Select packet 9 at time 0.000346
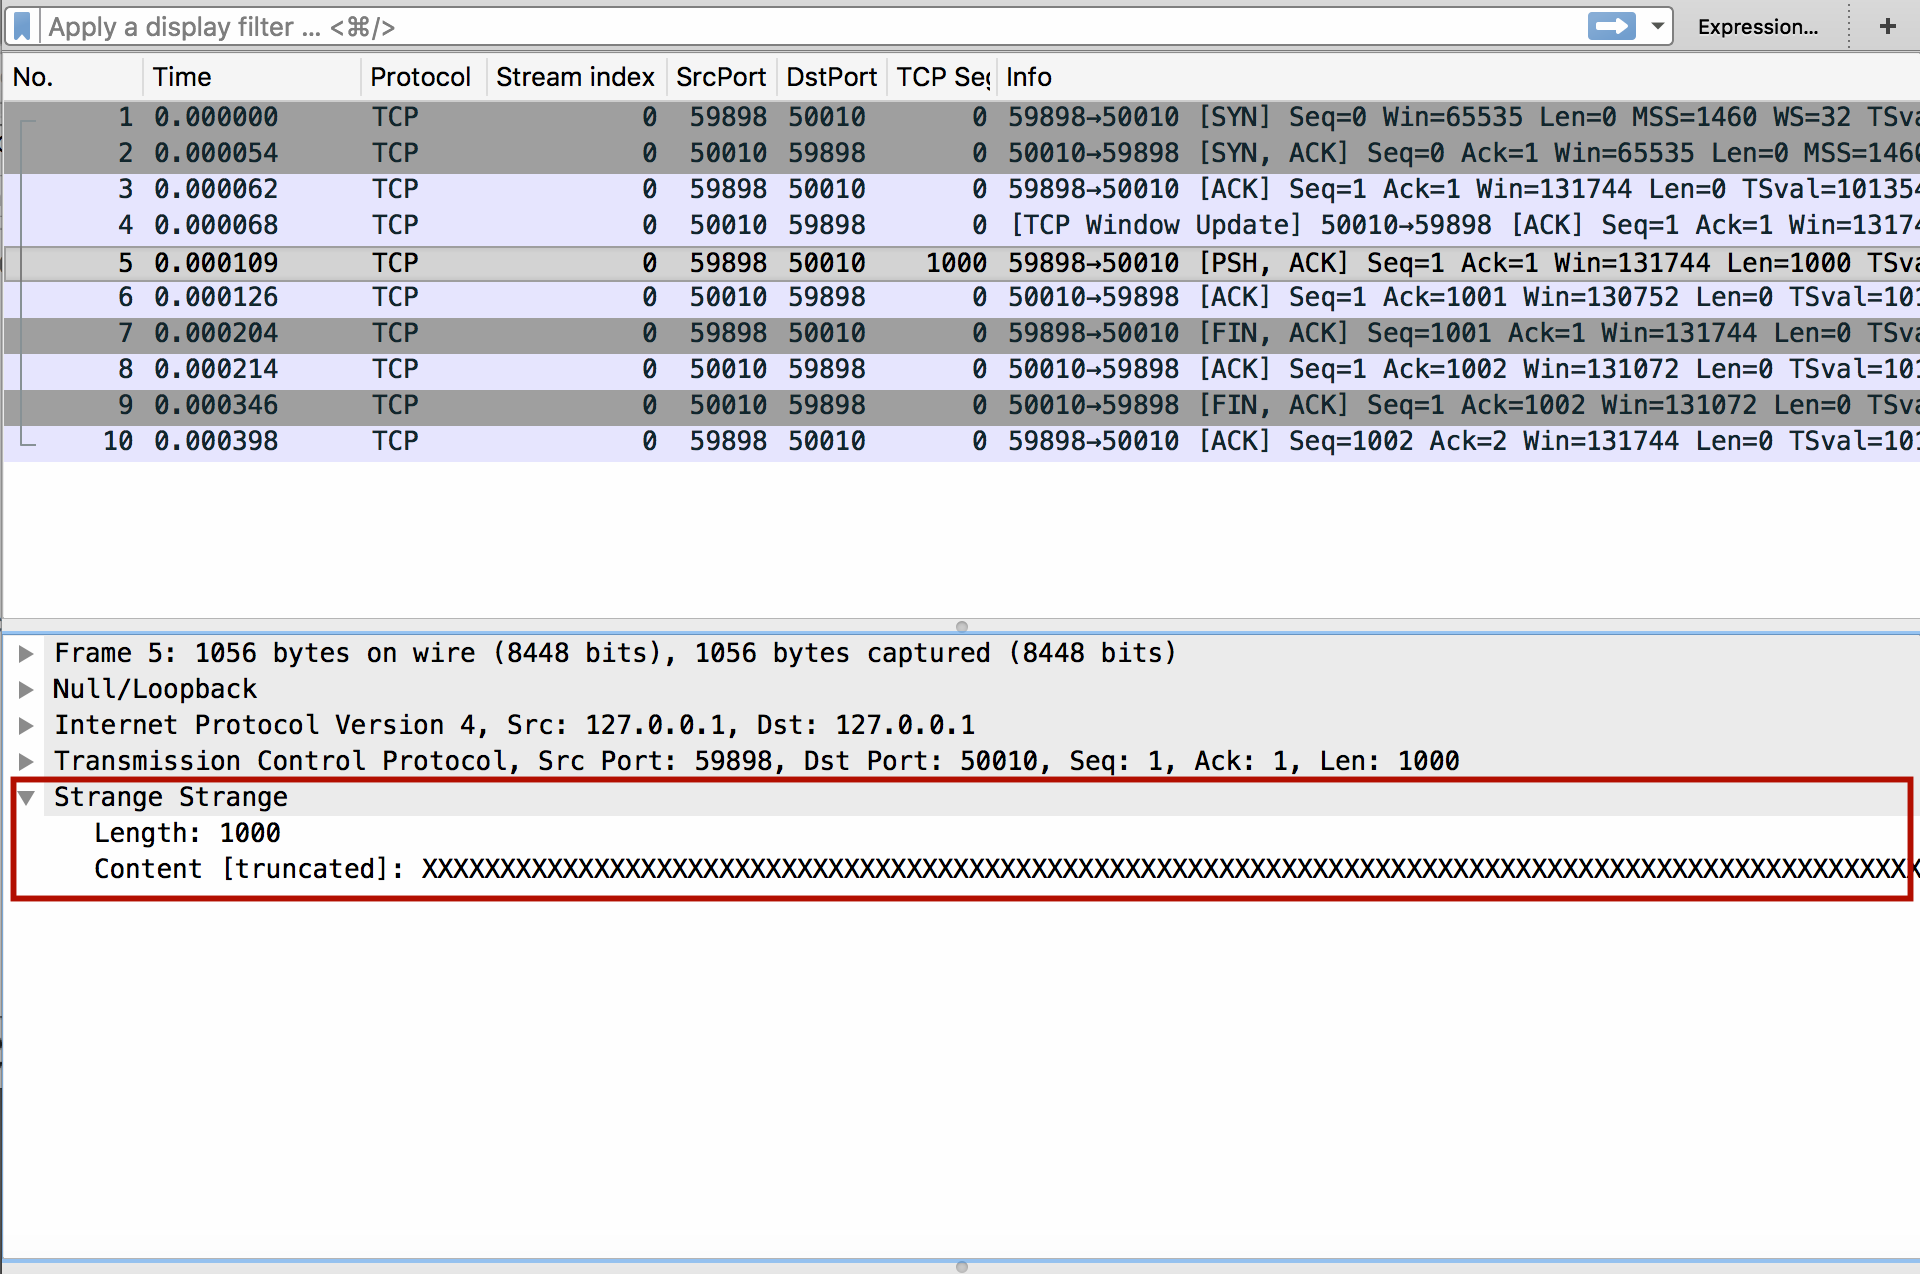 coord(960,405)
